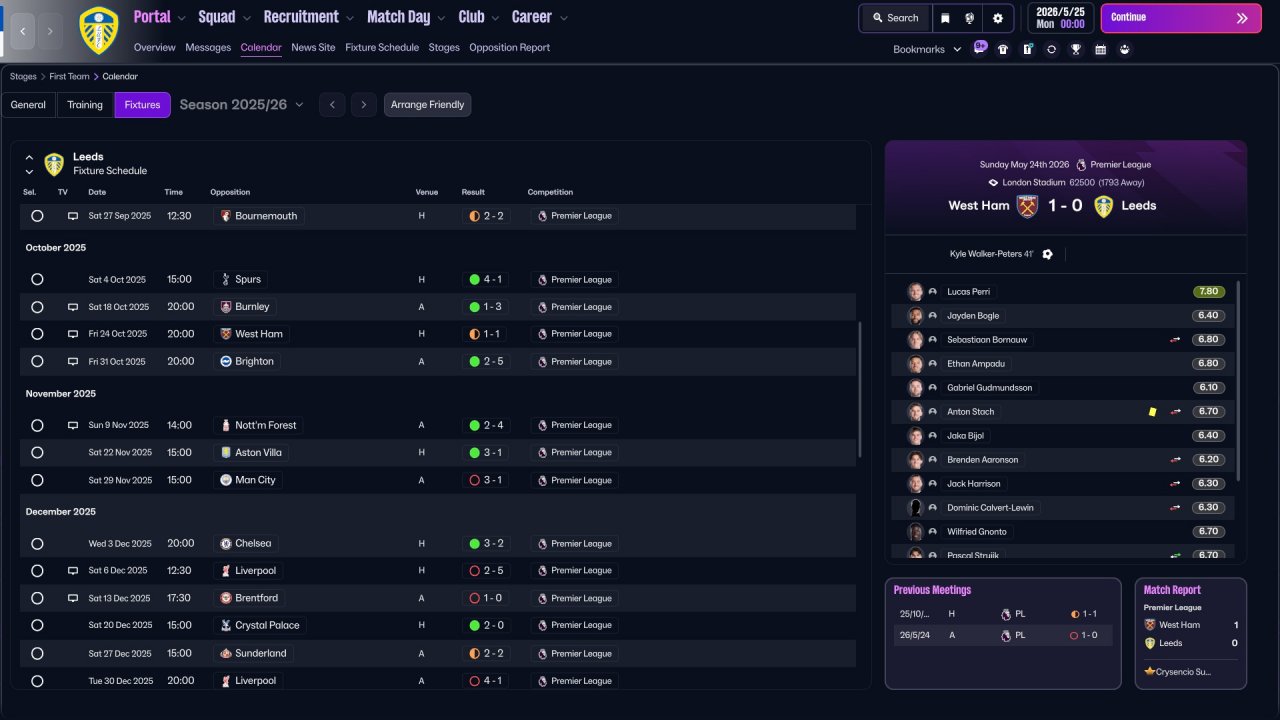Click the Search button

coord(895,18)
